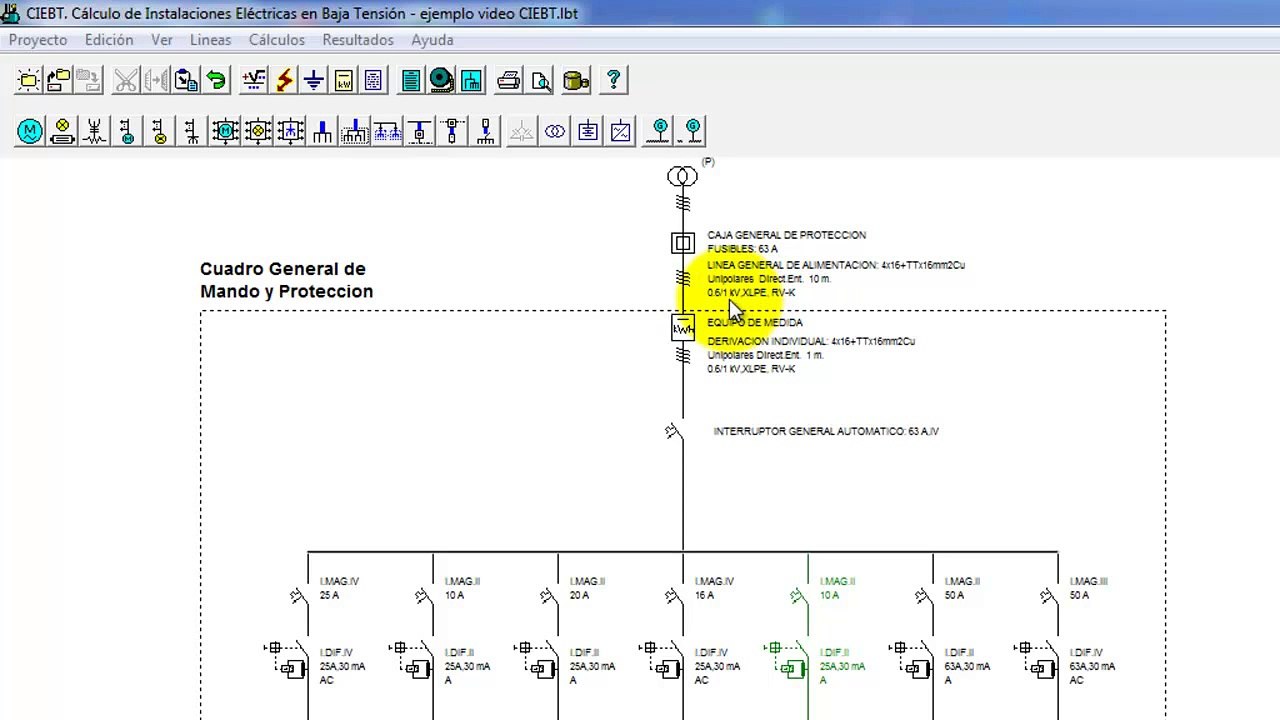This screenshot has width=1280, height=720.
Task: Insert a lighting line with the lamp icon
Action: [62, 131]
